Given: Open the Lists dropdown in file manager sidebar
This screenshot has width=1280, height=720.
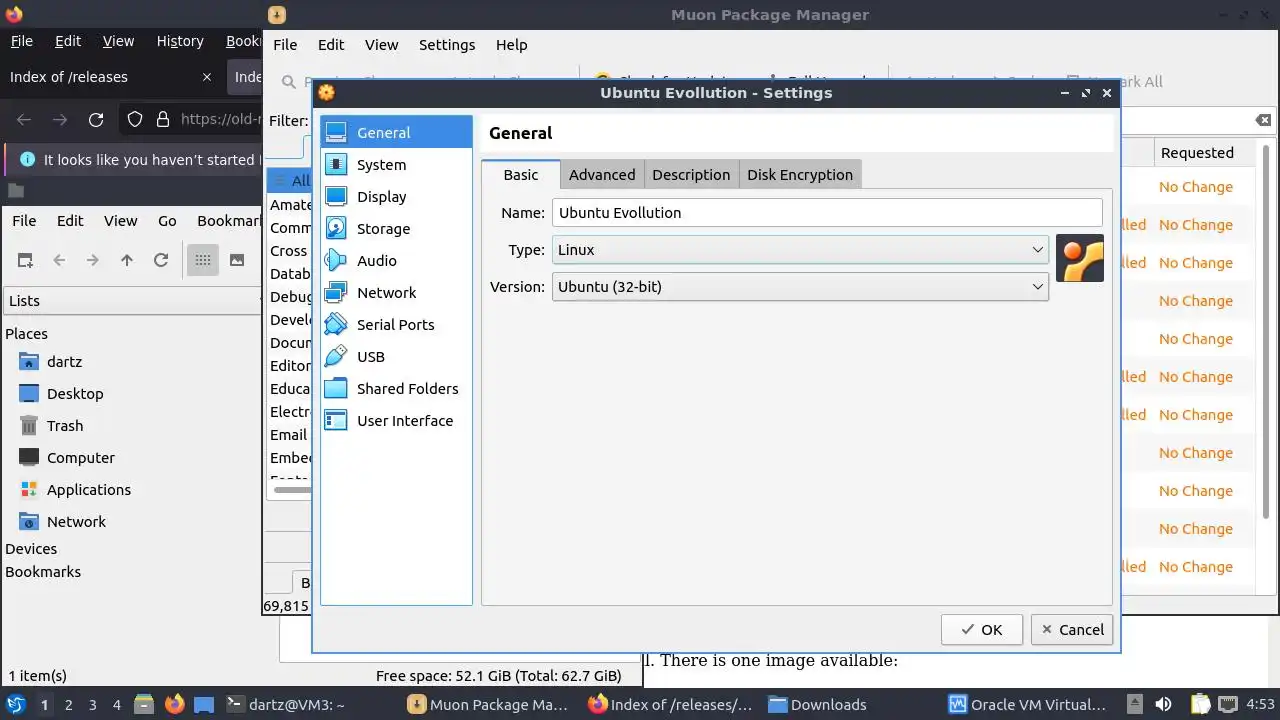Looking at the screenshot, I should (132, 300).
